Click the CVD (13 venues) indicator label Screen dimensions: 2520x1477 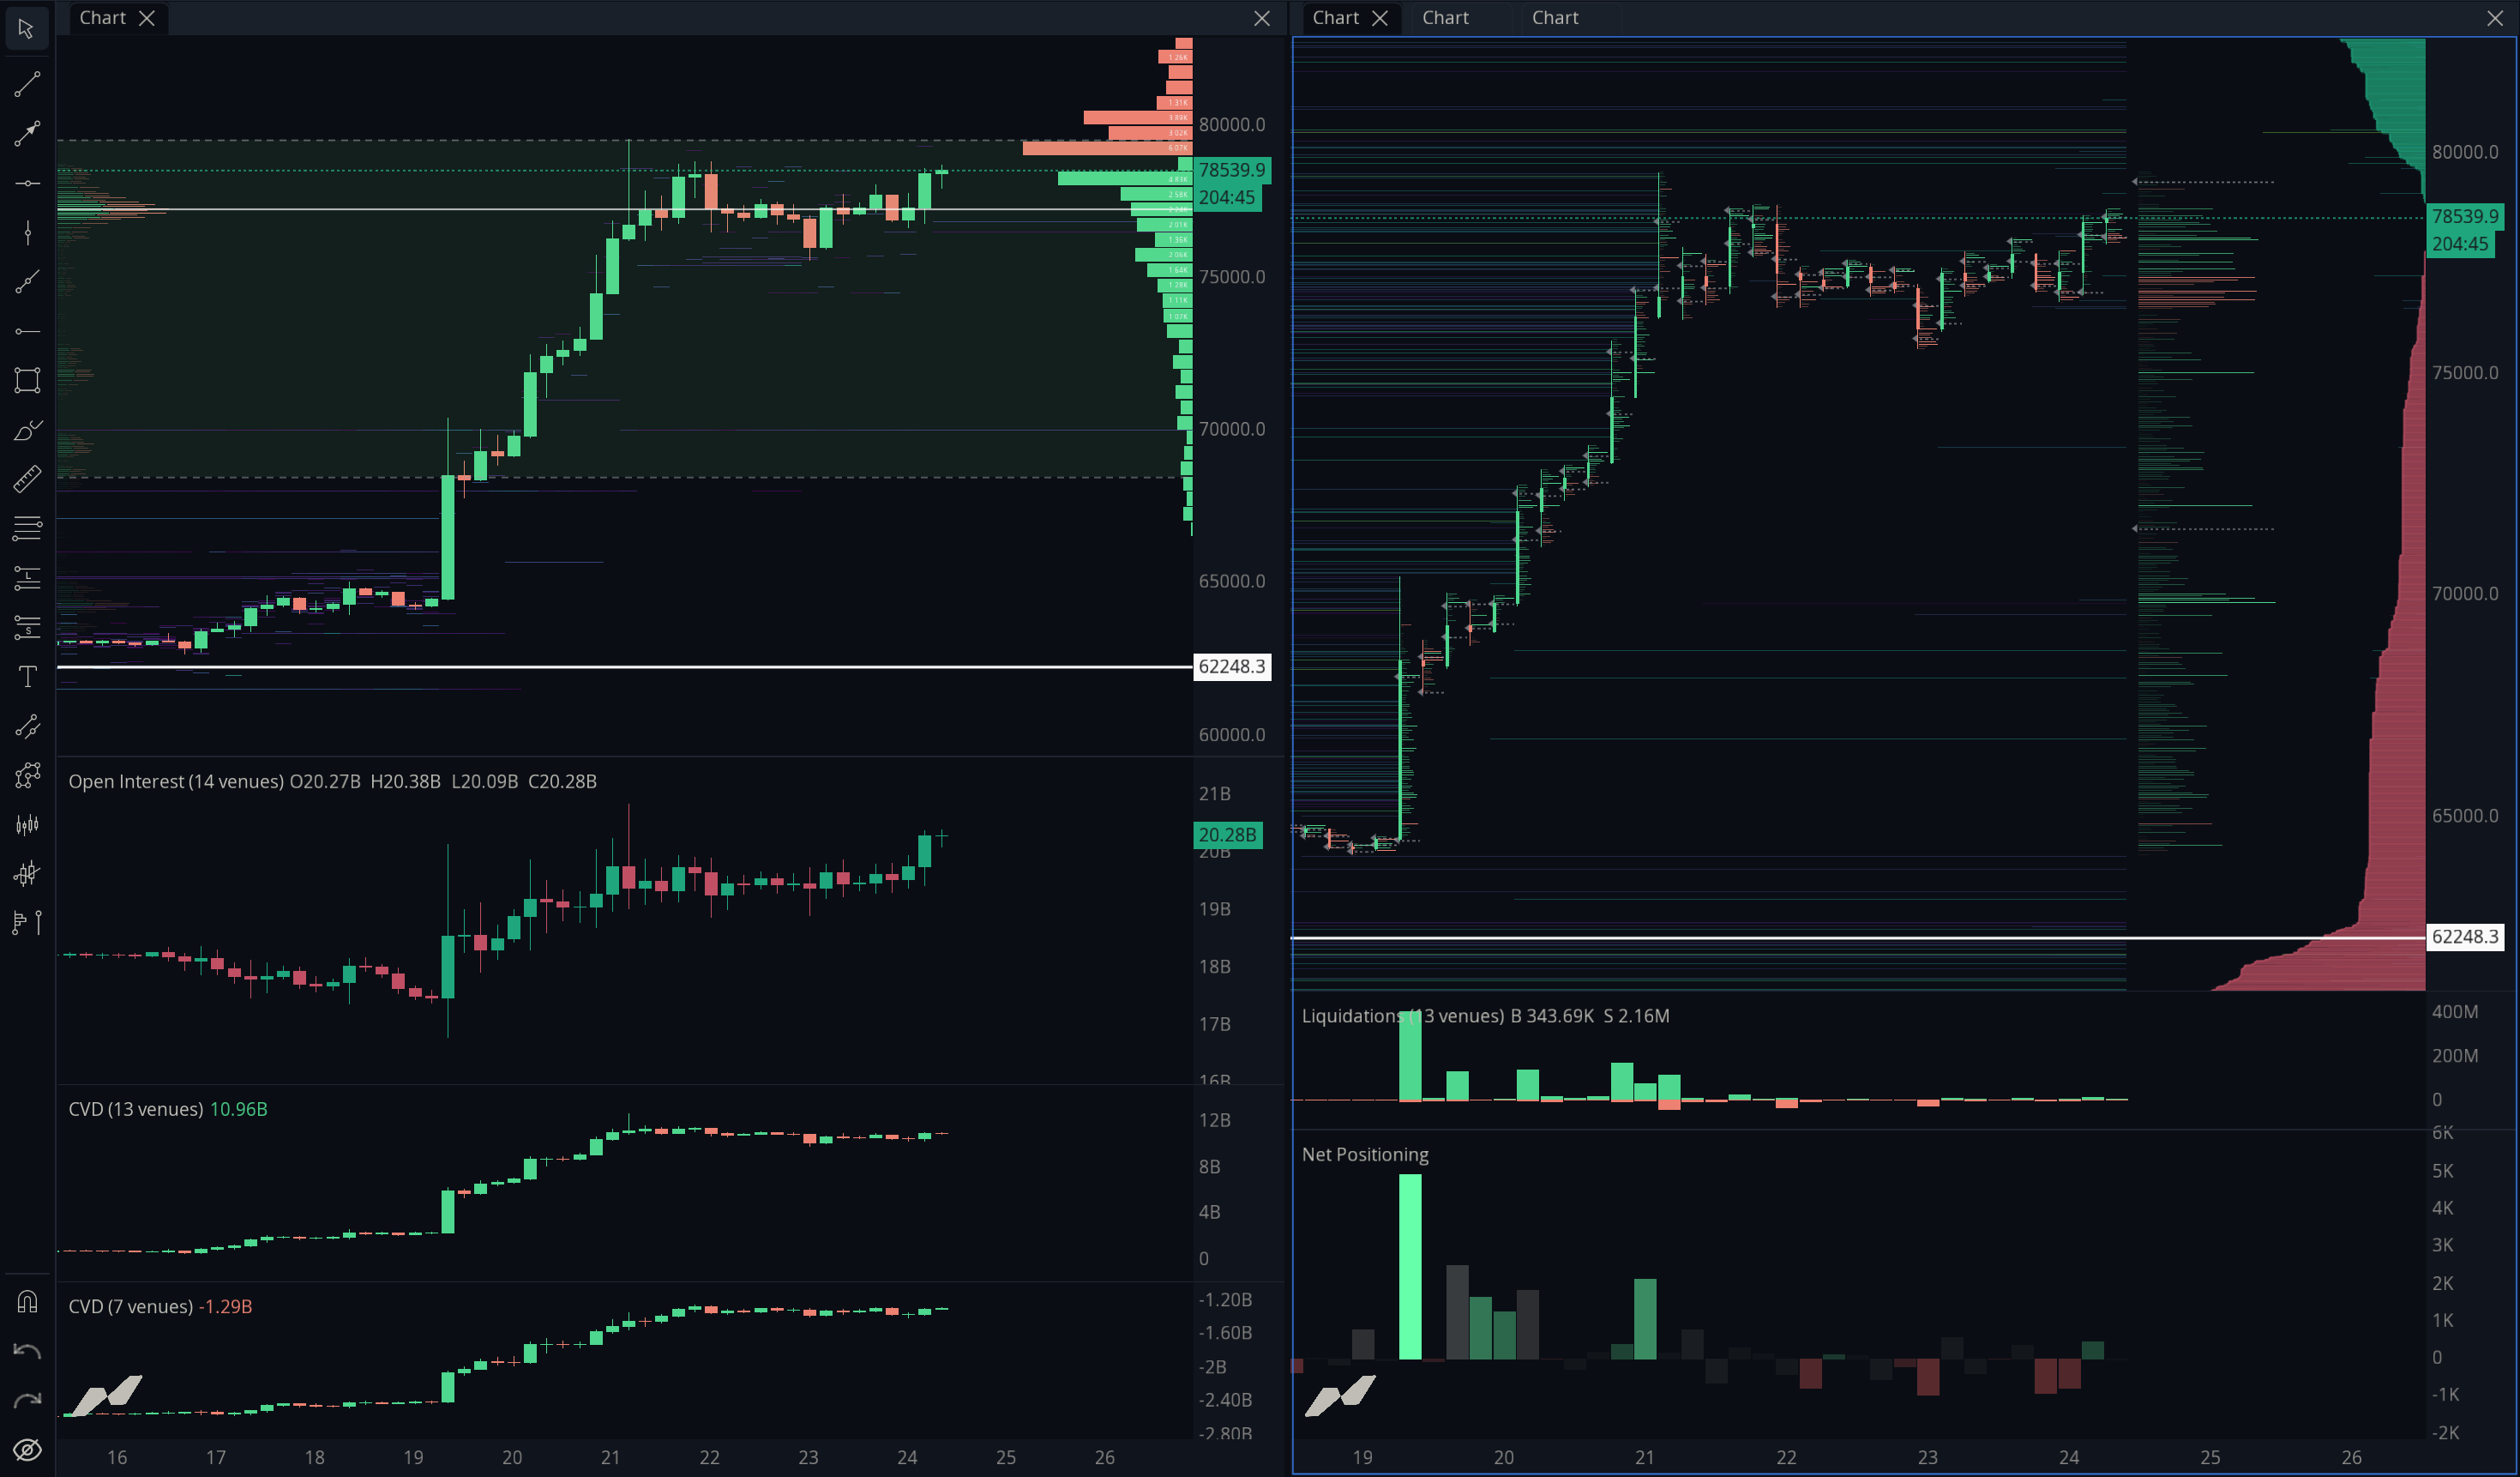(136, 1109)
